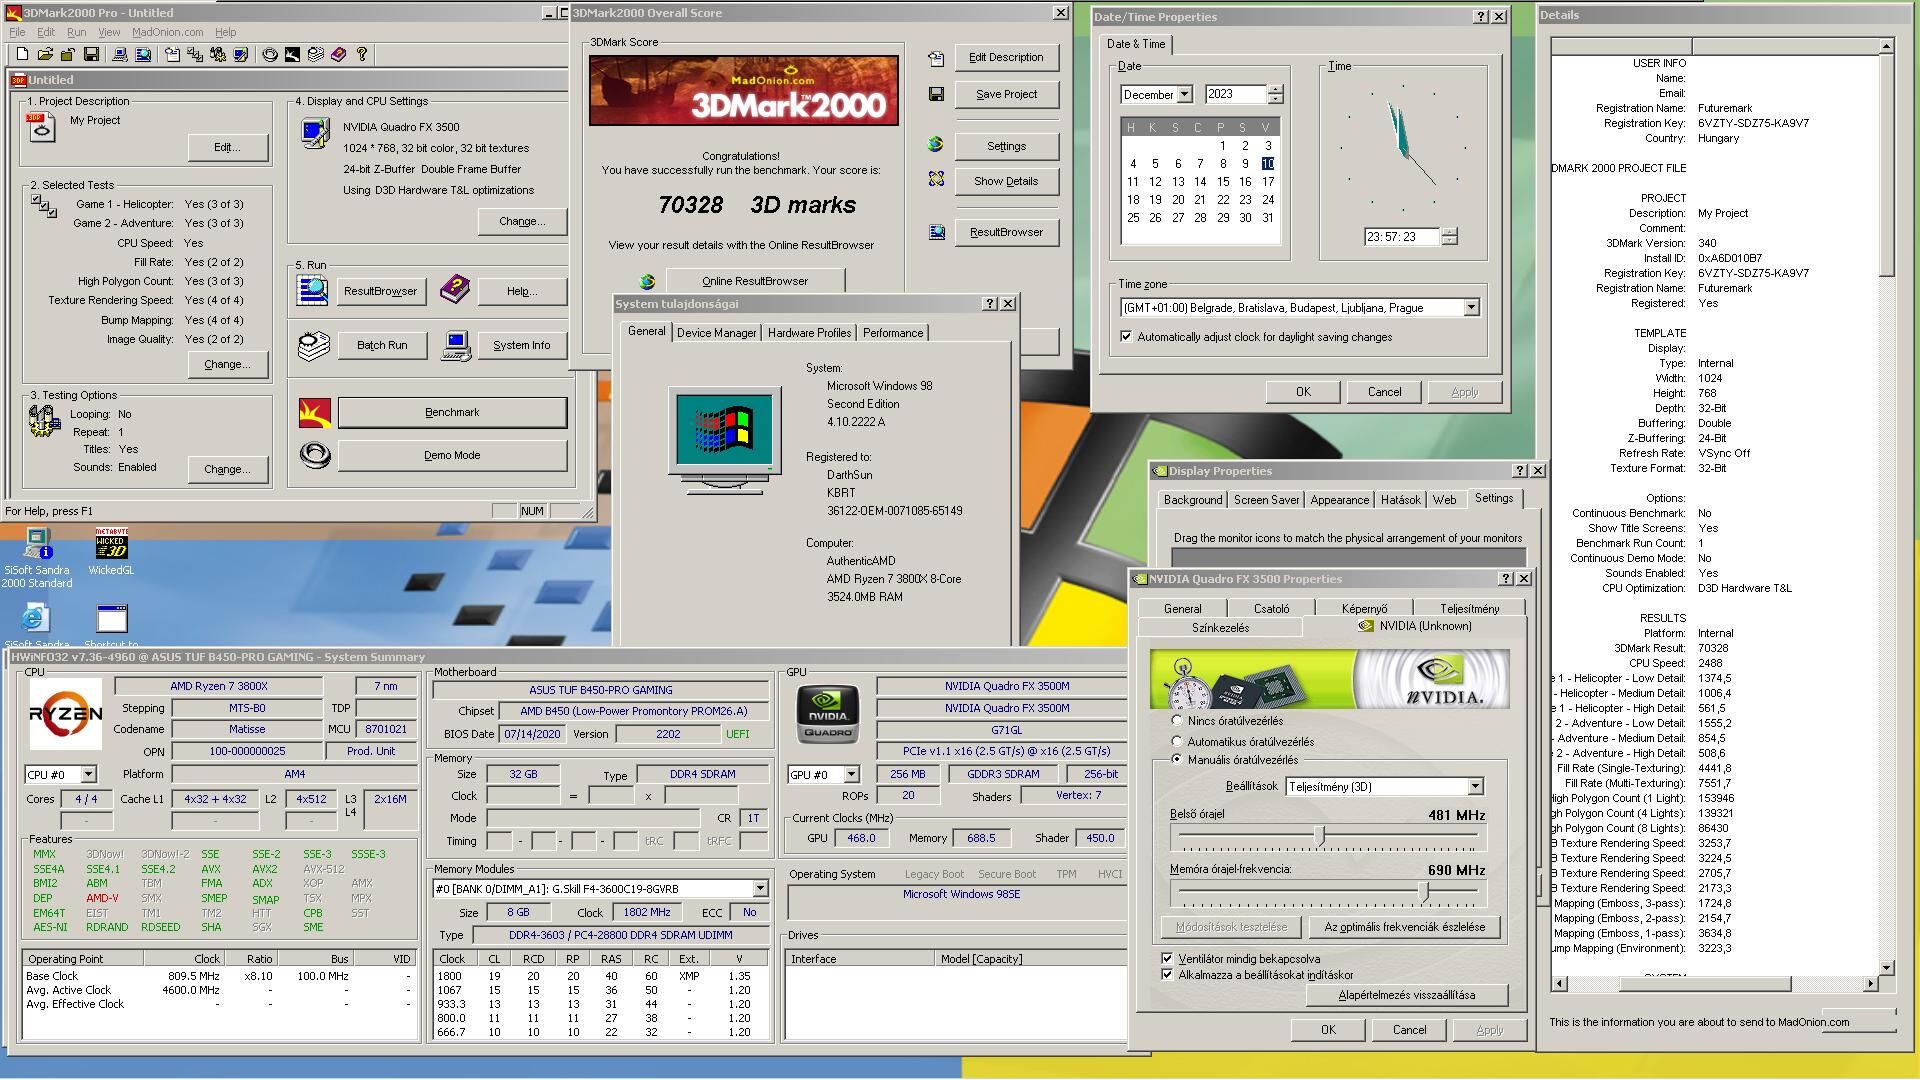This screenshot has height=1080, width=1920.
Task: Increase the year with the spinner up arrow
Action: click(1275, 89)
